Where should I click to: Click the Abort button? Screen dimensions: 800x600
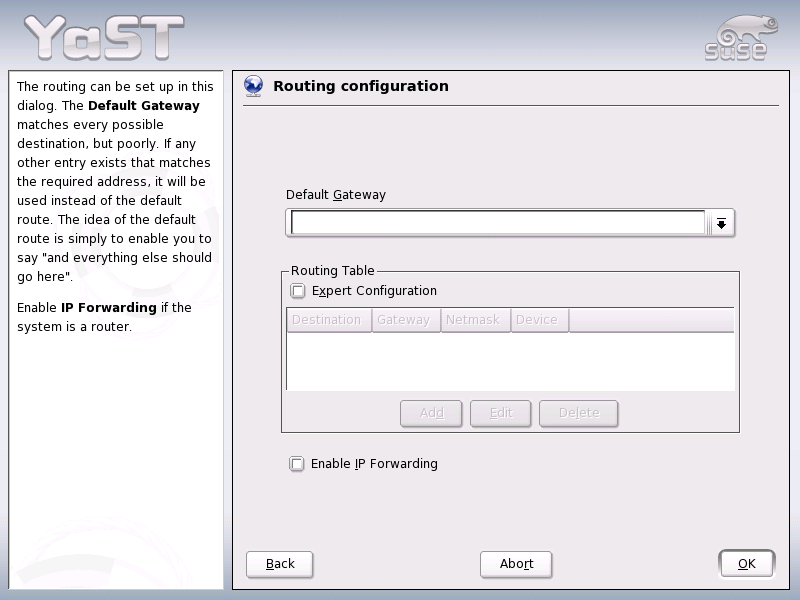[515, 563]
